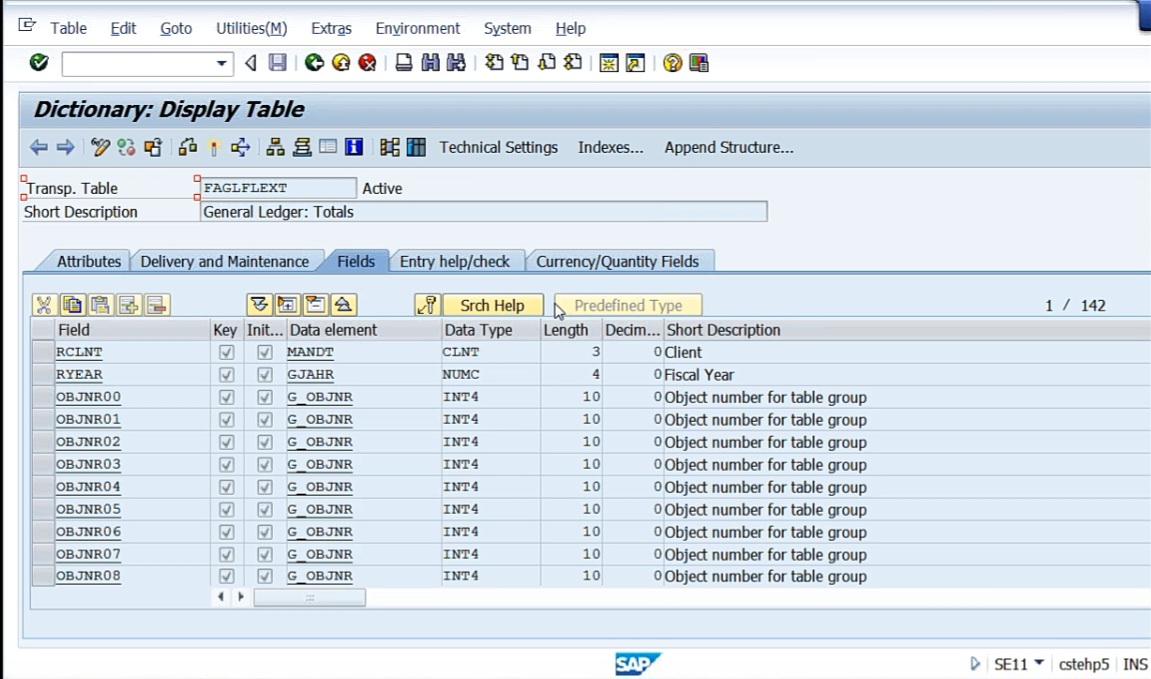1151x679 pixels.
Task: Click the red Cancel icon
Action: tap(368, 63)
